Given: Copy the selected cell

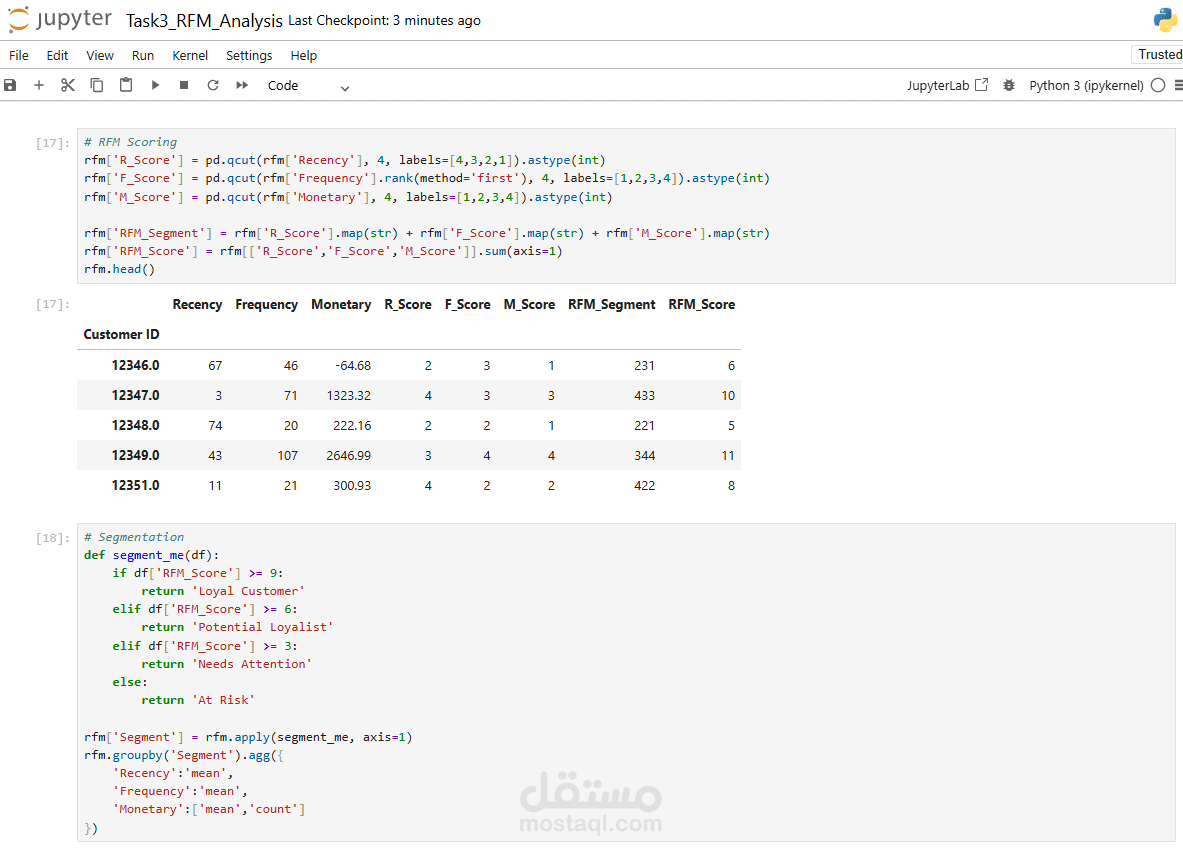Looking at the screenshot, I should click(97, 86).
